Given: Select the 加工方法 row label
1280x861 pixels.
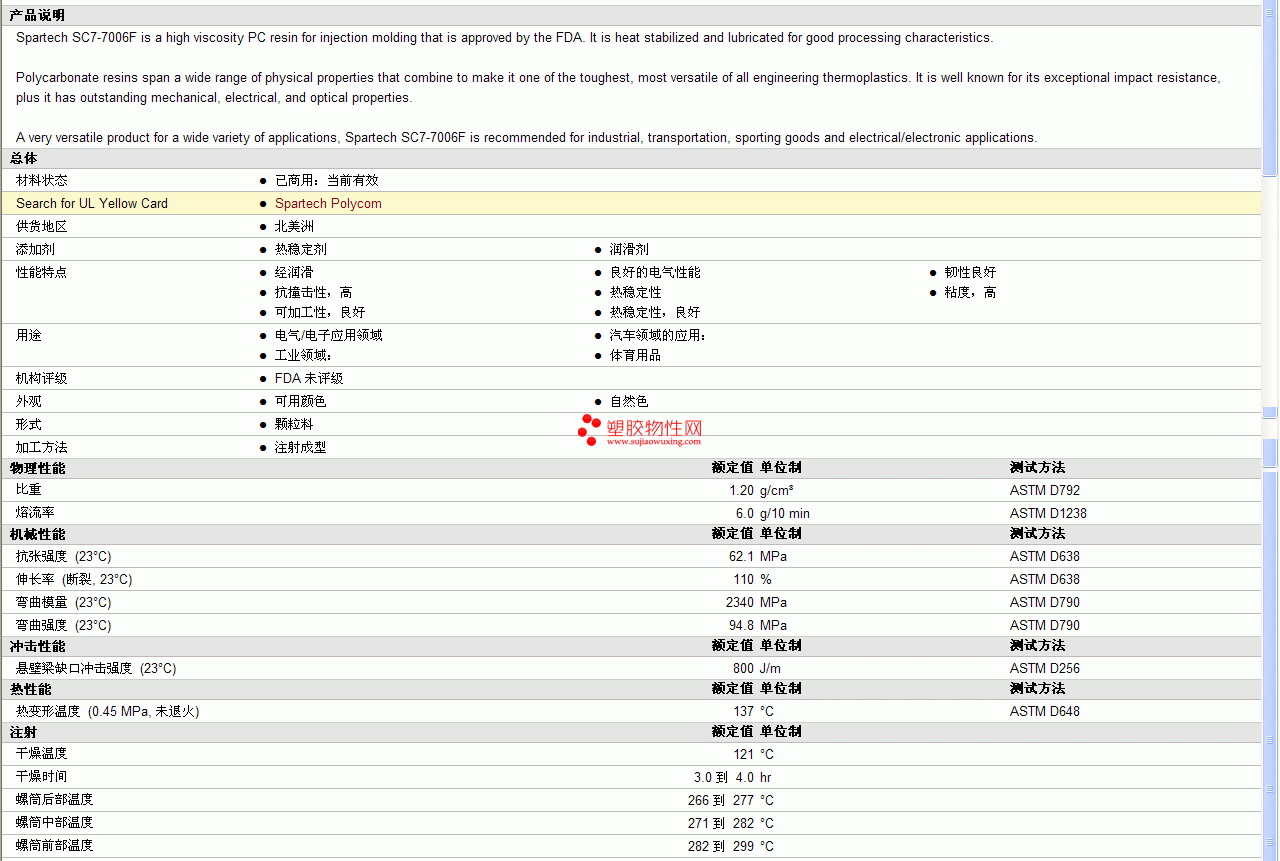Looking at the screenshot, I should (42, 447).
